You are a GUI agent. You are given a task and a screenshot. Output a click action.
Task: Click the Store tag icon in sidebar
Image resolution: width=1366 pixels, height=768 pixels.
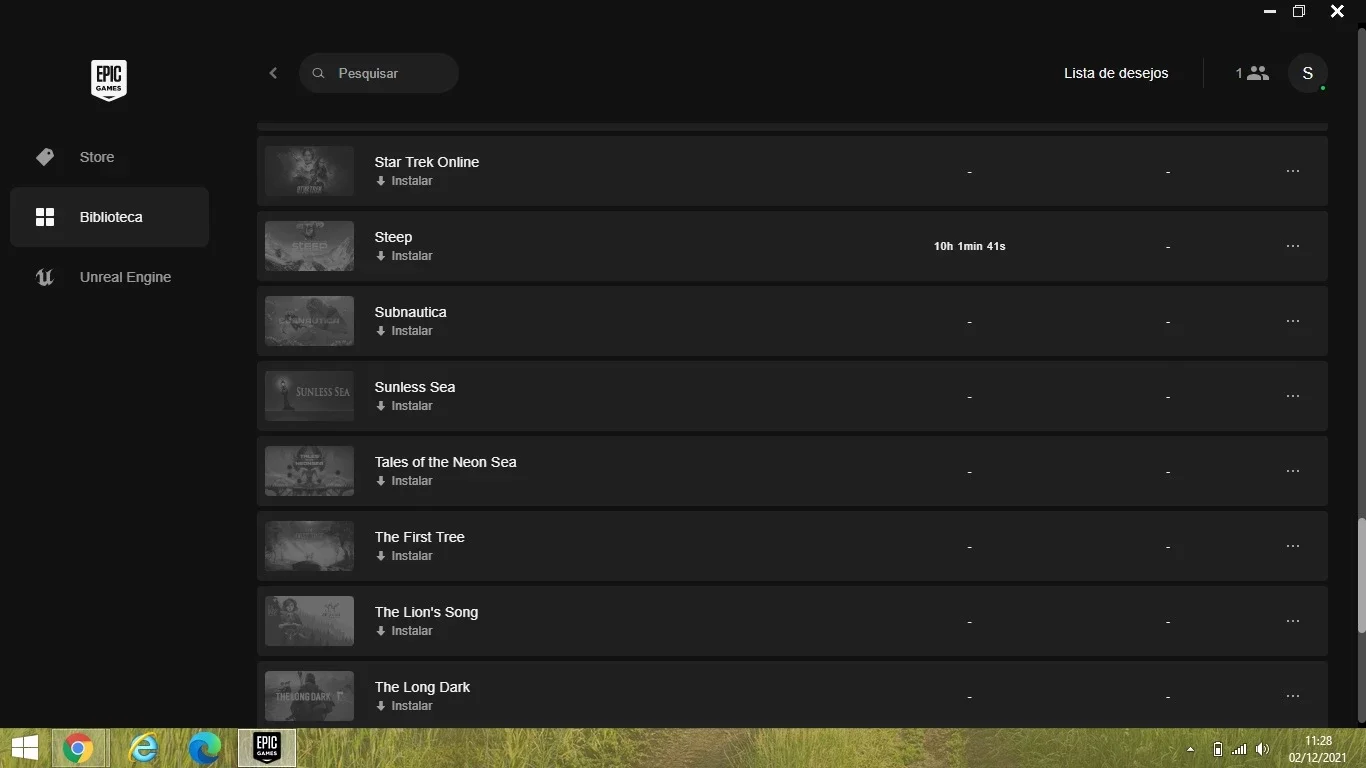click(x=45, y=157)
